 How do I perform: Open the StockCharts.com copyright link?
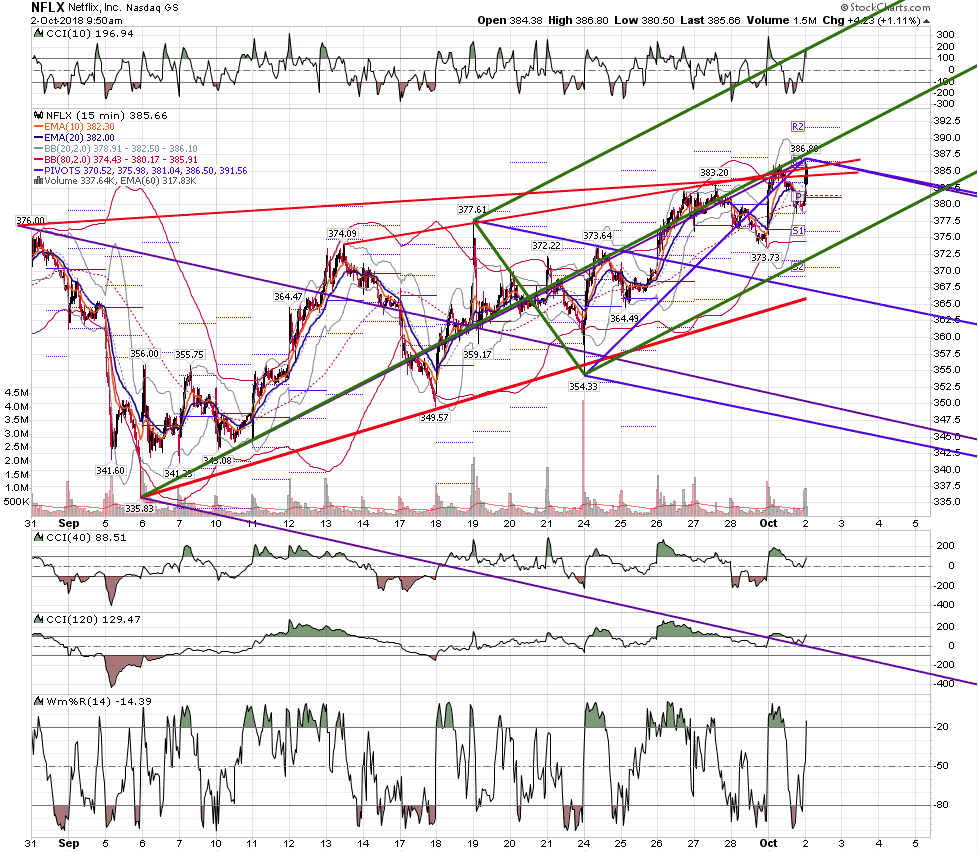coord(885,7)
